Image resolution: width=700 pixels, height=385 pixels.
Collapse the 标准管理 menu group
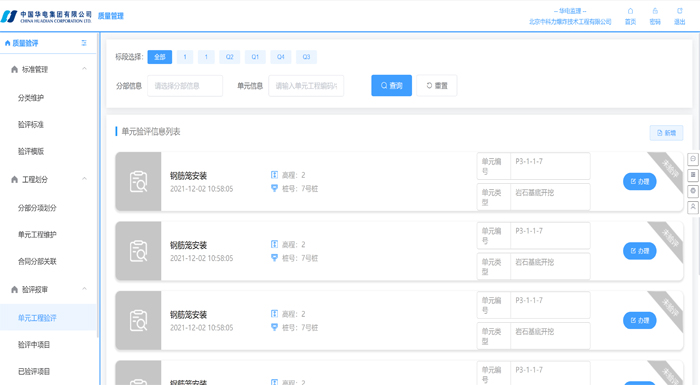(84, 69)
